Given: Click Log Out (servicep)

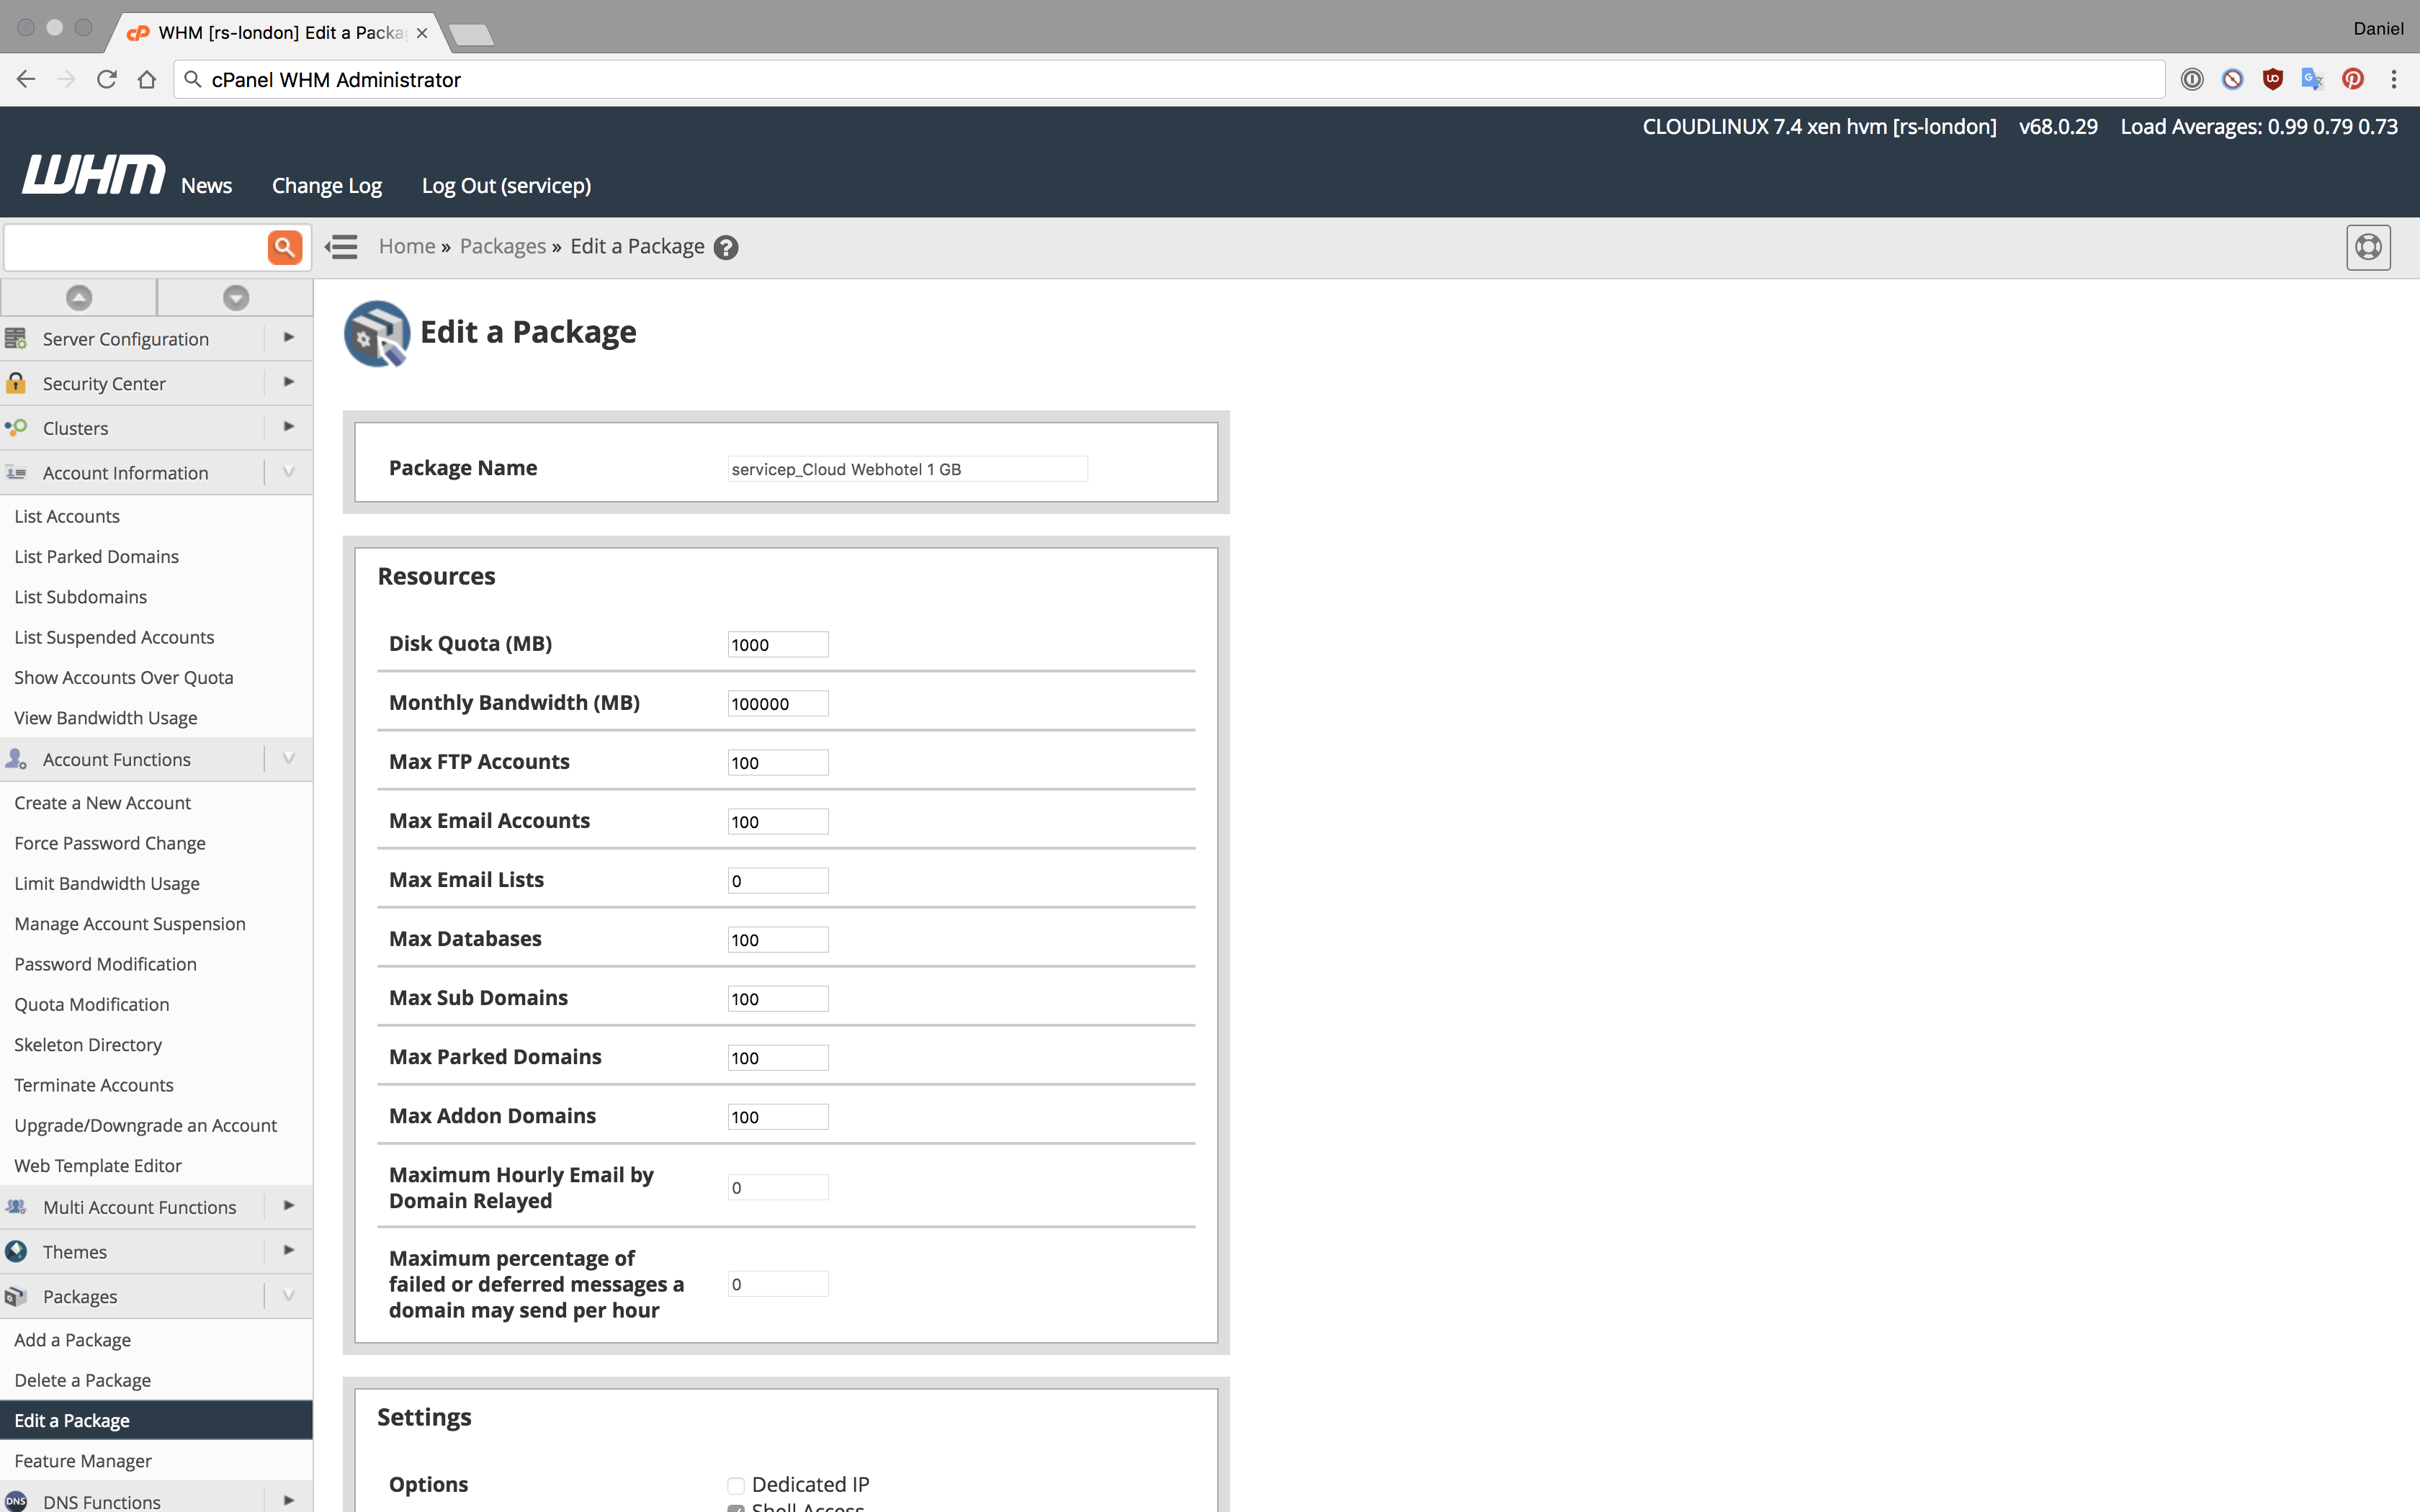Looking at the screenshot, I should click(x=506, y=185).
